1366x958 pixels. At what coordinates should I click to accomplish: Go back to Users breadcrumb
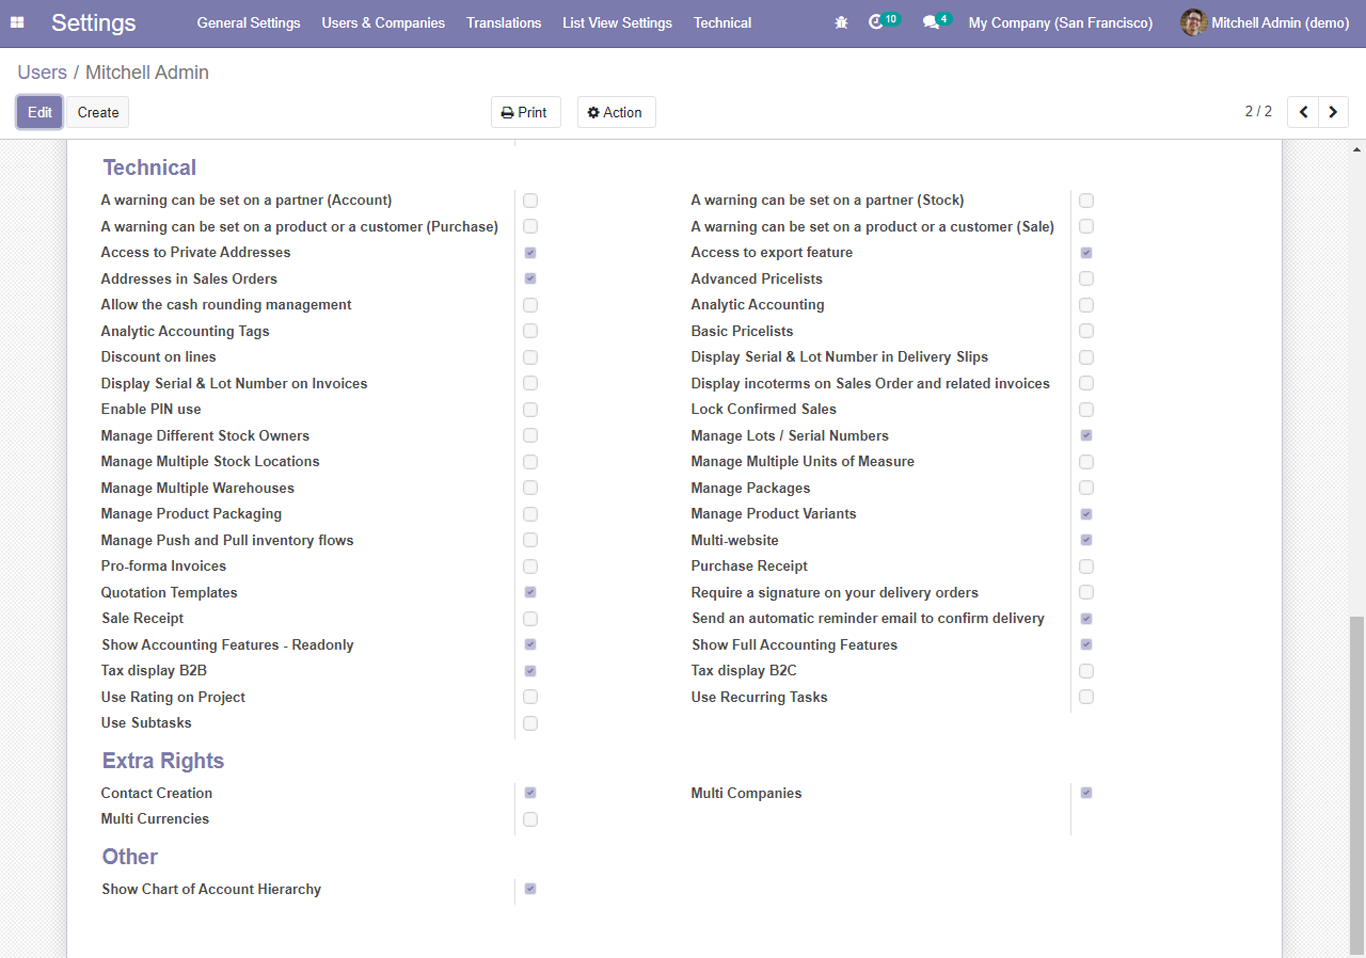(x=42, y=72)
